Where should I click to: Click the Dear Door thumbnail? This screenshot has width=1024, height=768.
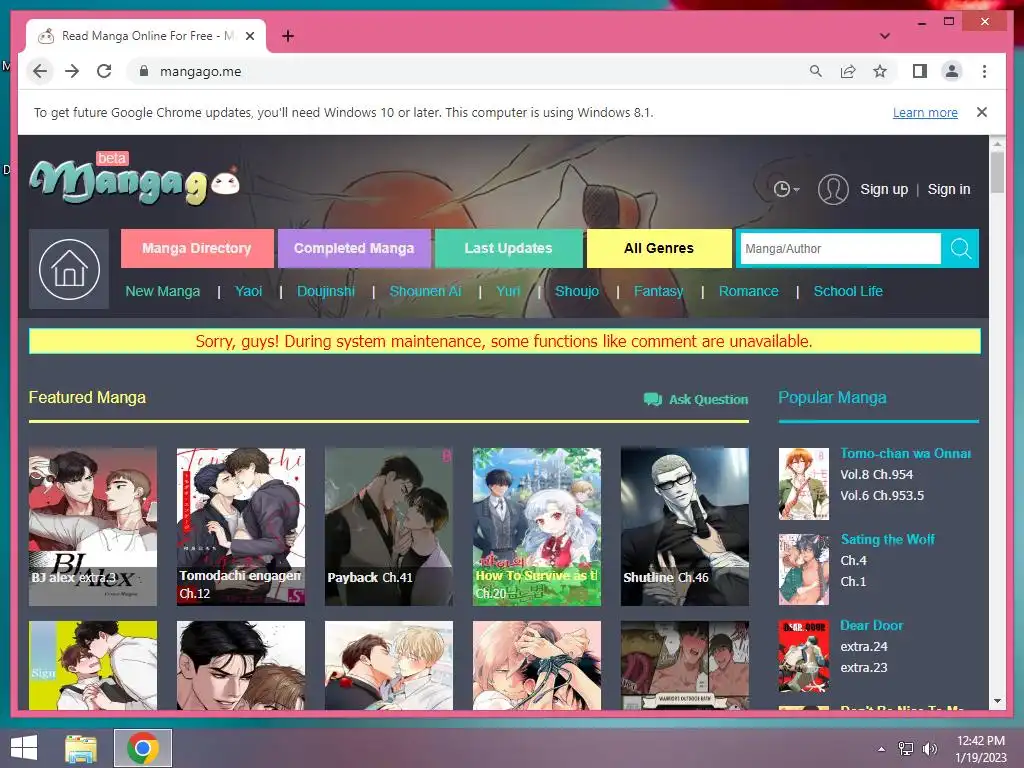point(804,655)
